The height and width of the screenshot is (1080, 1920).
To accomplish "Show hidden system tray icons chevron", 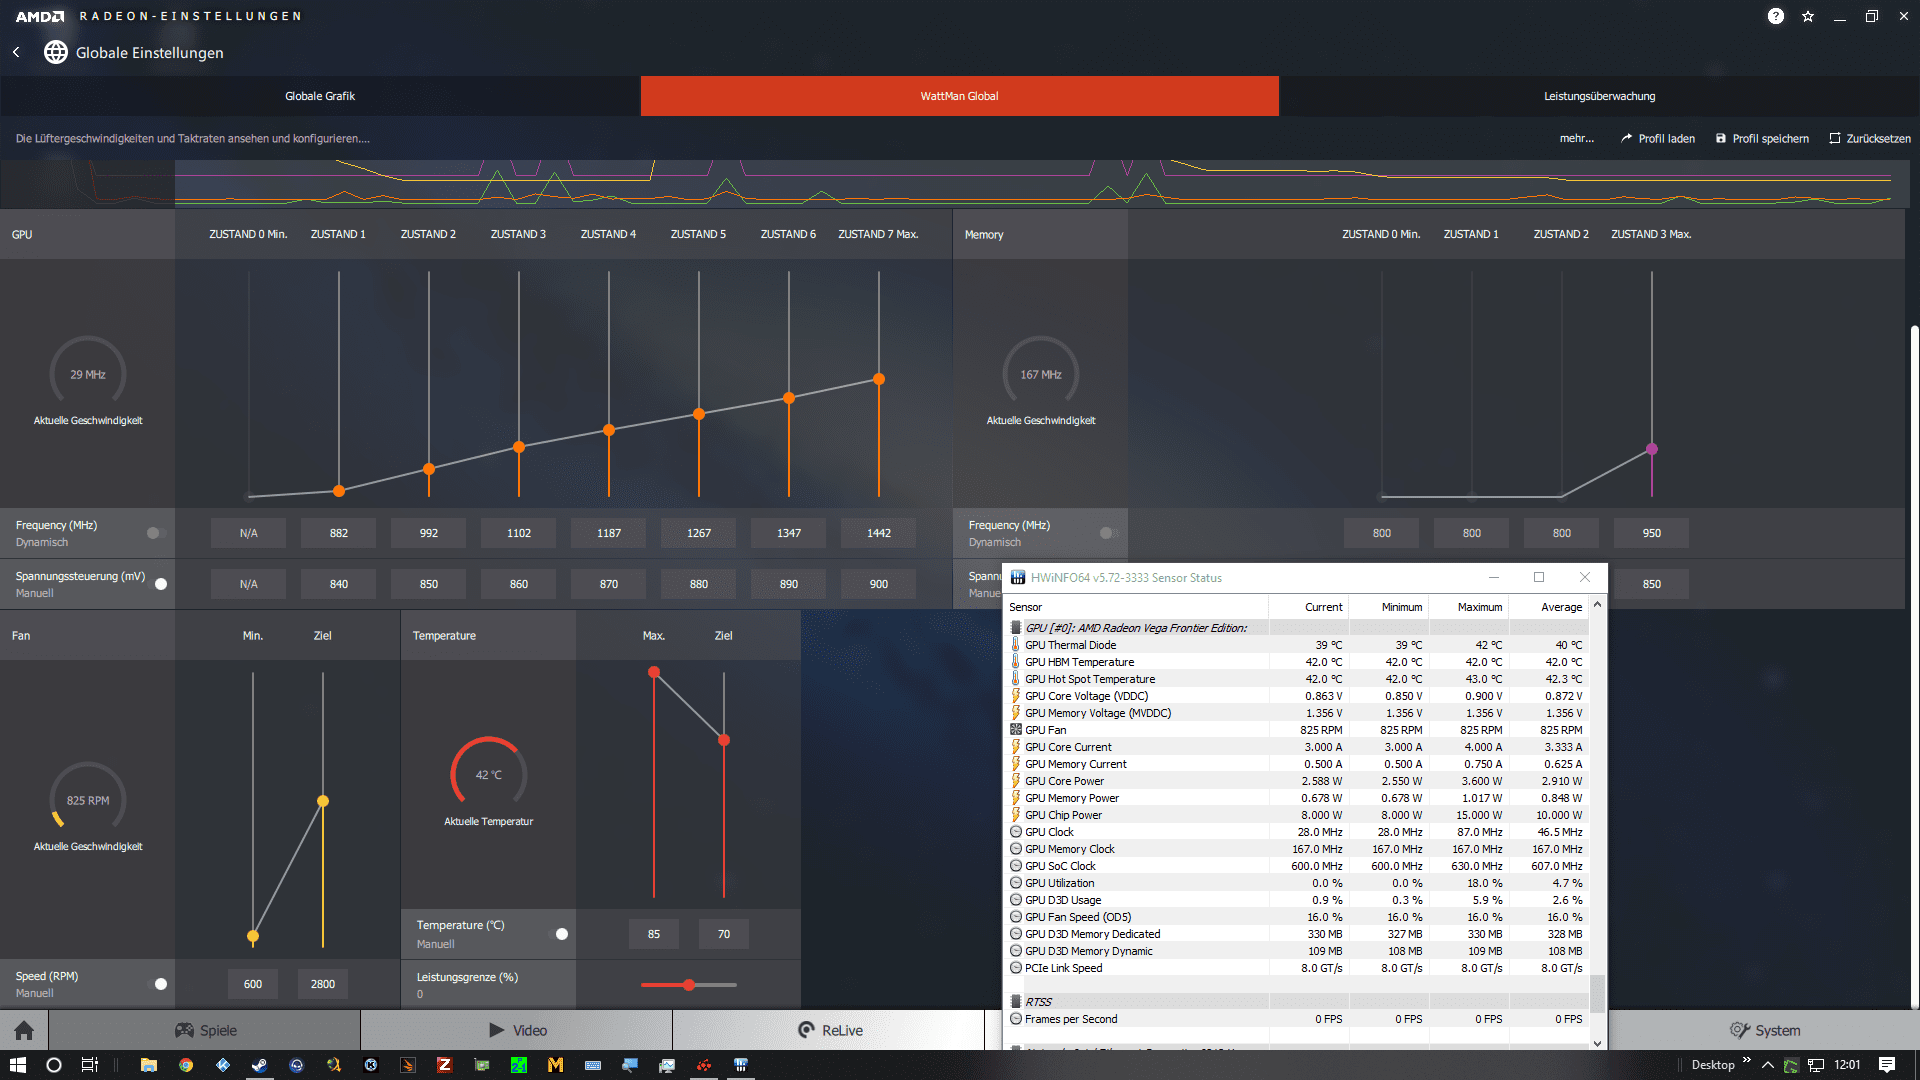I will click(x=1767, y=1065).
